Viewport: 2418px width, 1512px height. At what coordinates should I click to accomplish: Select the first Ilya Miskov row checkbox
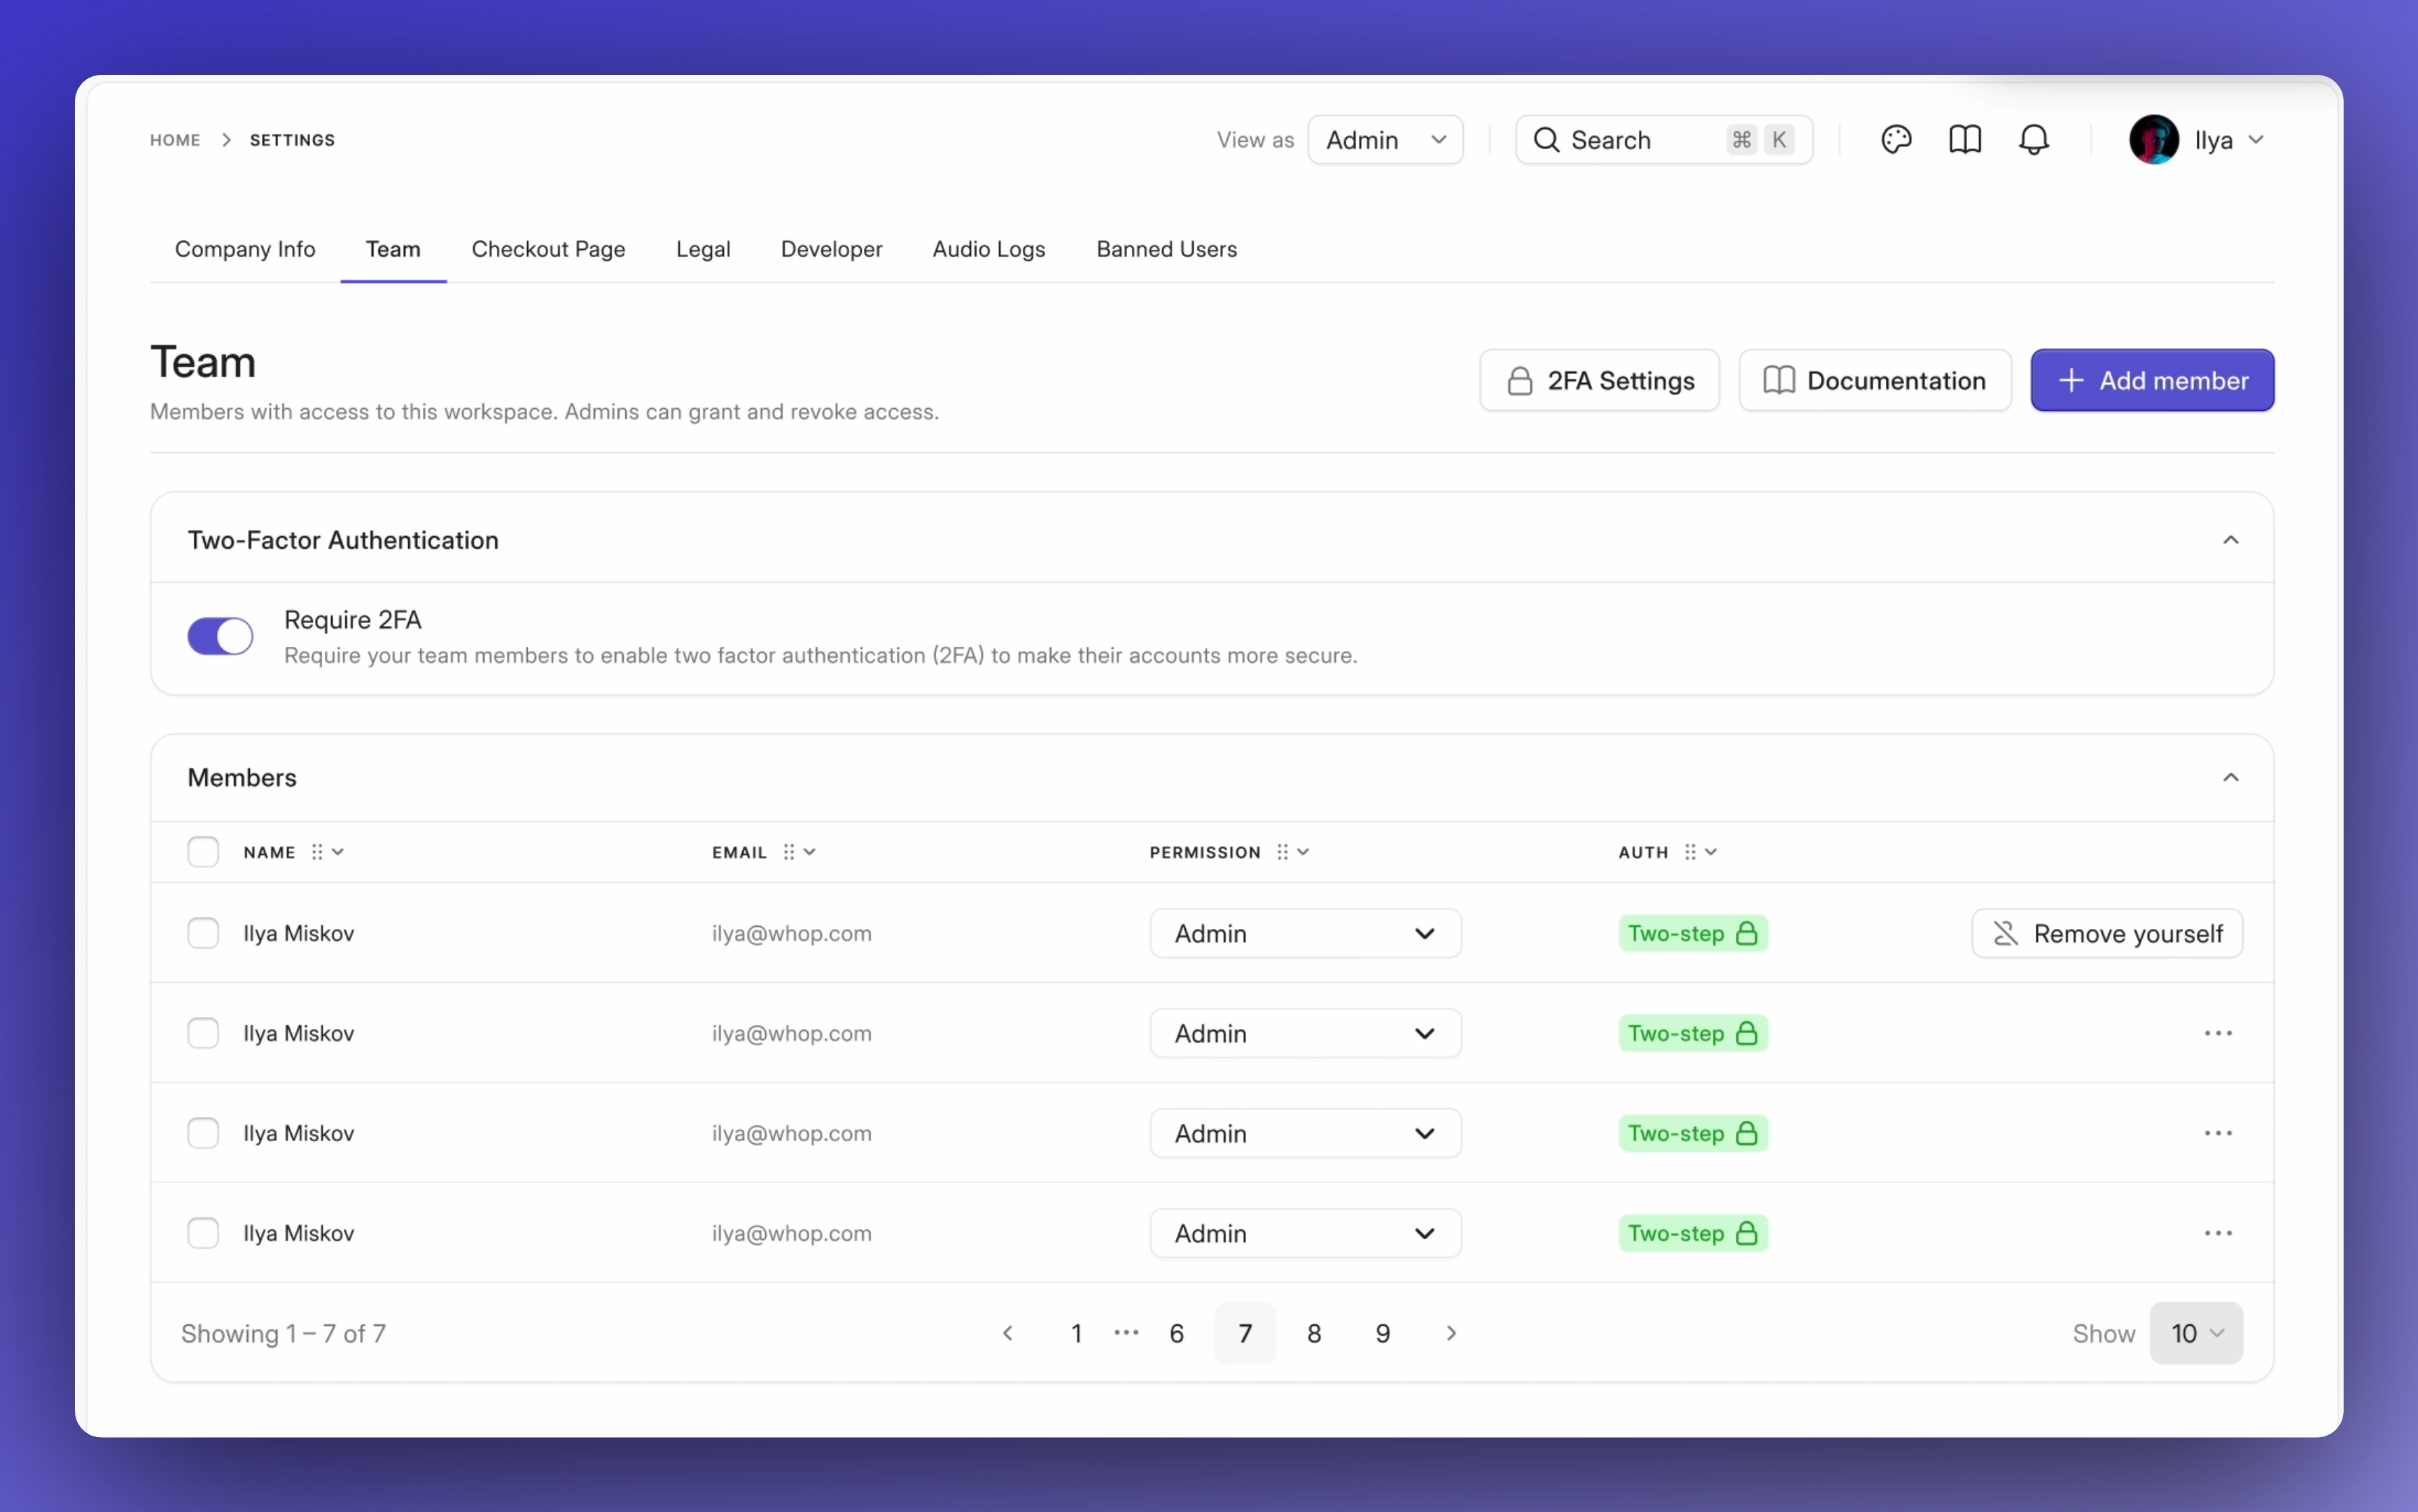click(203, 933)
